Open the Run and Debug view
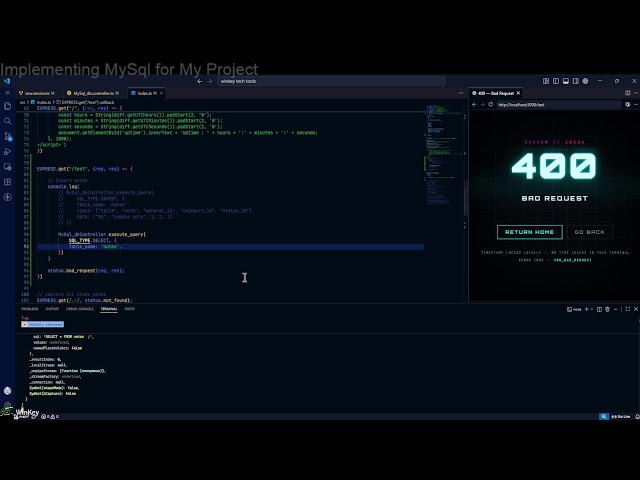The height and width of the screenshot is (480, 640). pos(7,151)
